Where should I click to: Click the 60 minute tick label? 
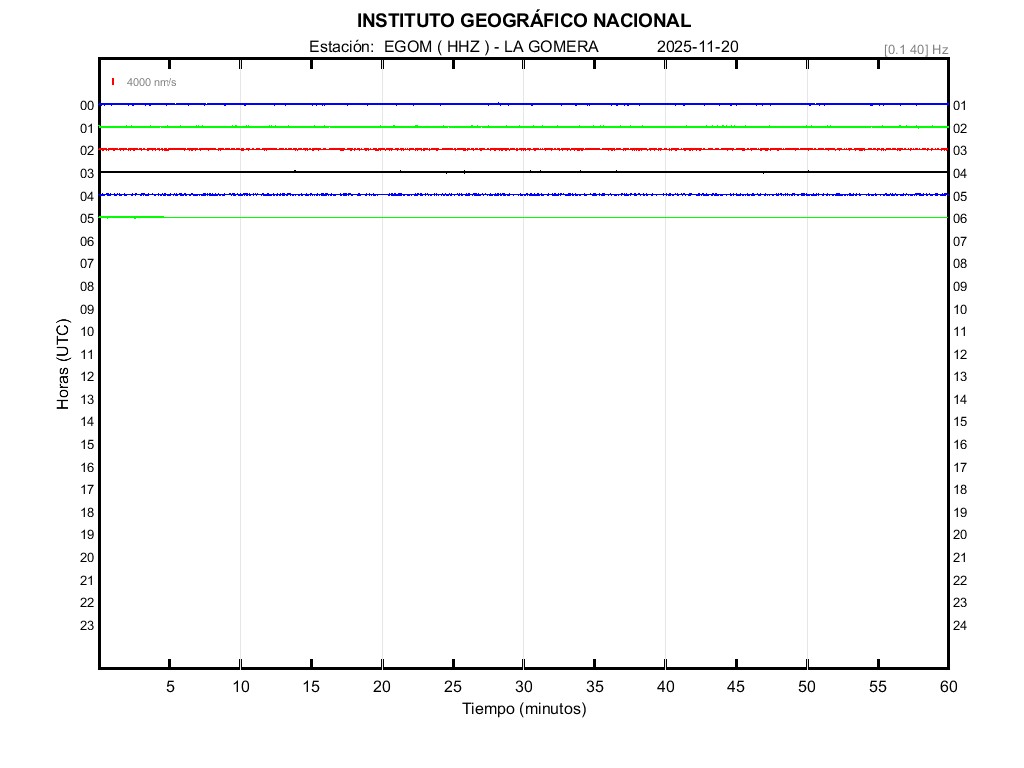point(947,687)
